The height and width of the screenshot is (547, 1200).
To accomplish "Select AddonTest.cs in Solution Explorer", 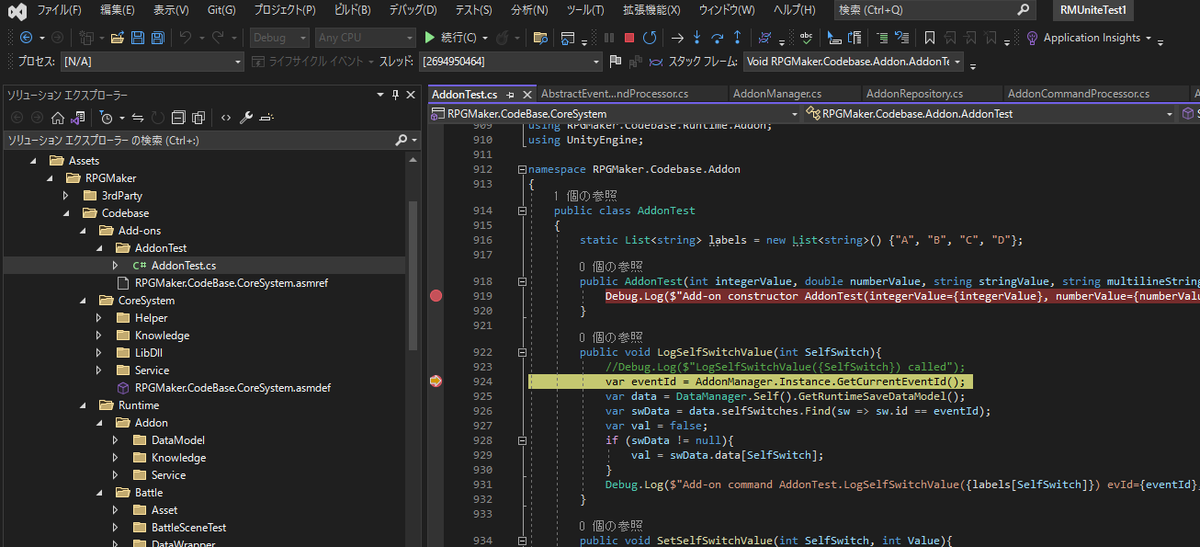I will [x=183, y=266].
